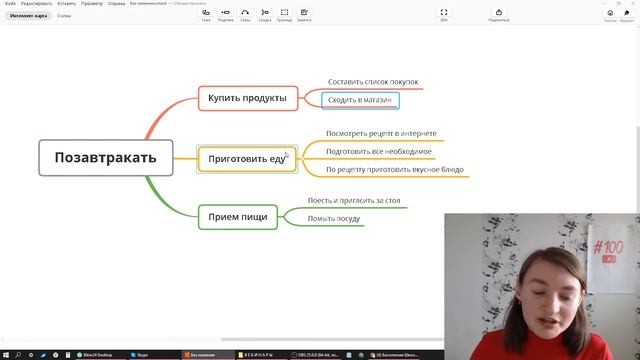Click subtopic Сходить в магазин
Image resolution: width=640 pixels, height=360 pixels.
(360, 100)
